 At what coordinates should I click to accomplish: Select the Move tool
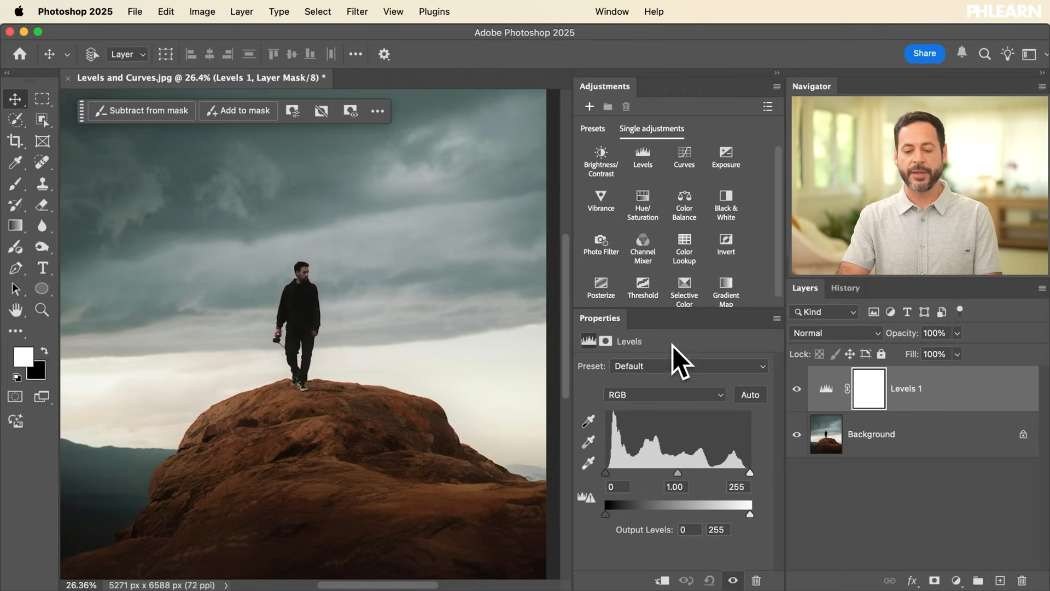tap(15, 99)
